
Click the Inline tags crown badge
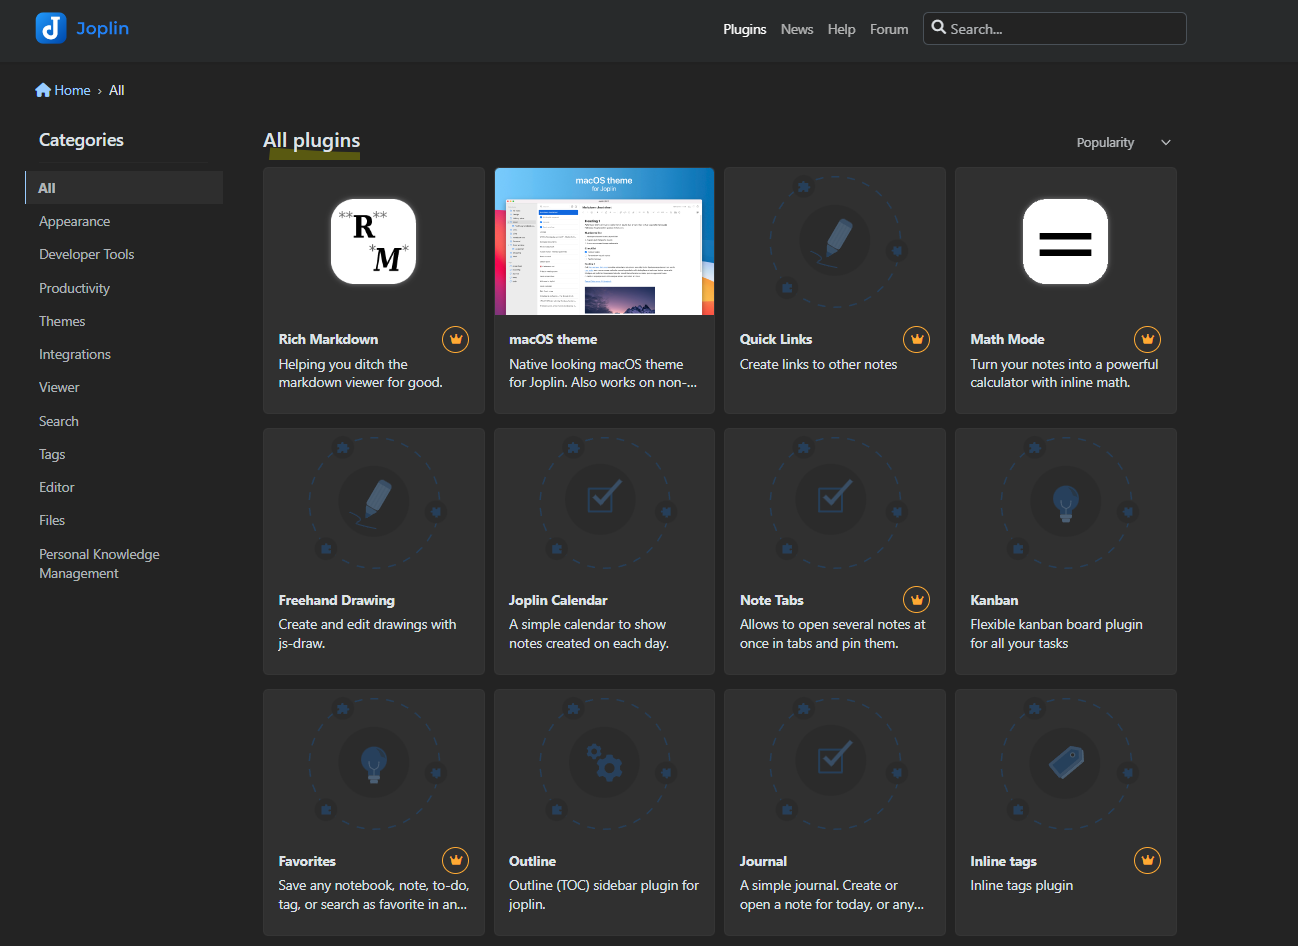pos(1148,860)
